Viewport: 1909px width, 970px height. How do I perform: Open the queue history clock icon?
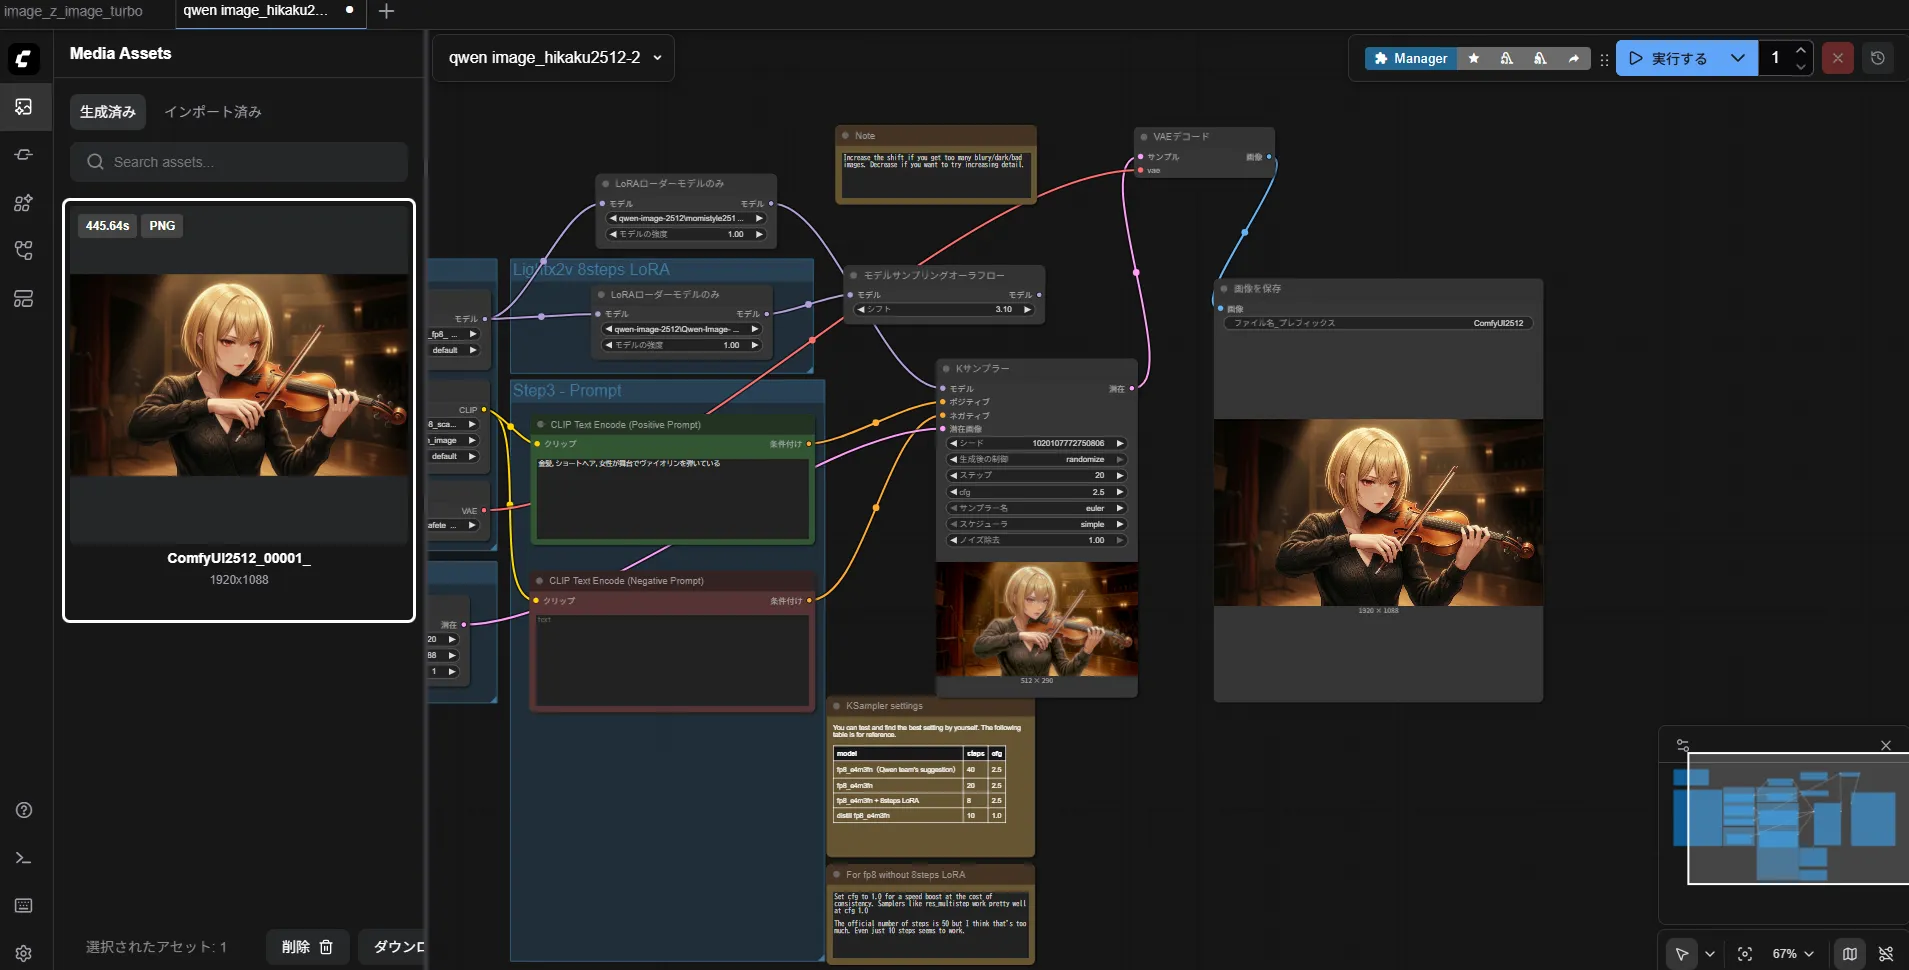1878,58
